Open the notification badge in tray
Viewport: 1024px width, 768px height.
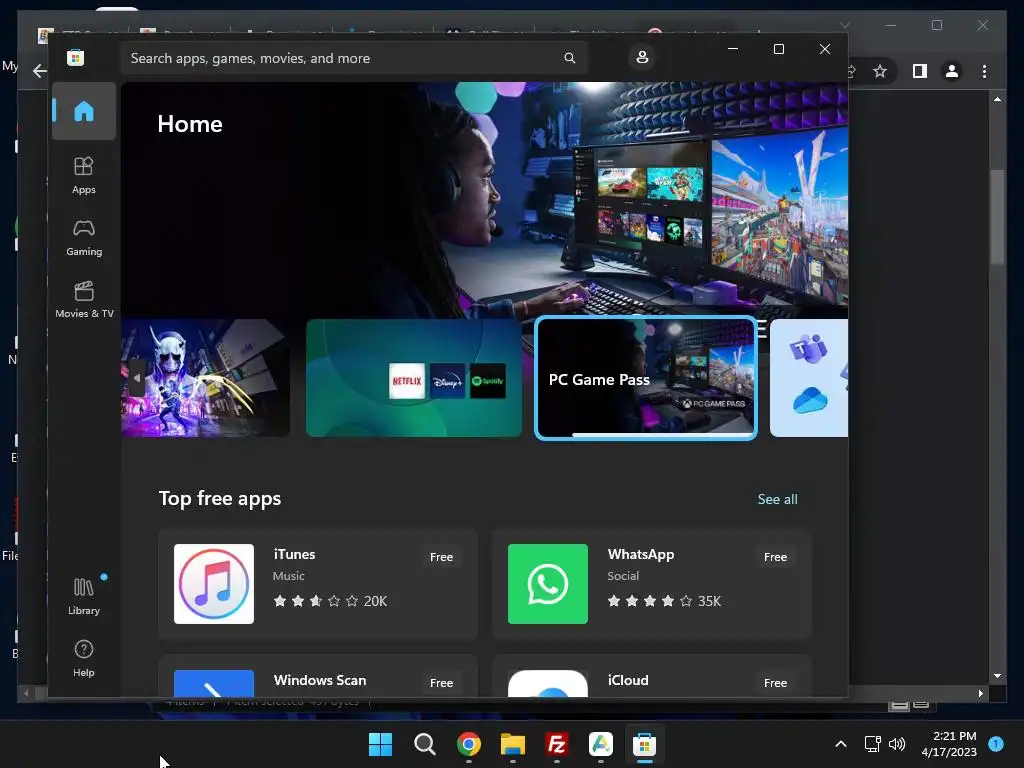pyautogui.click(x=996, y=744)
